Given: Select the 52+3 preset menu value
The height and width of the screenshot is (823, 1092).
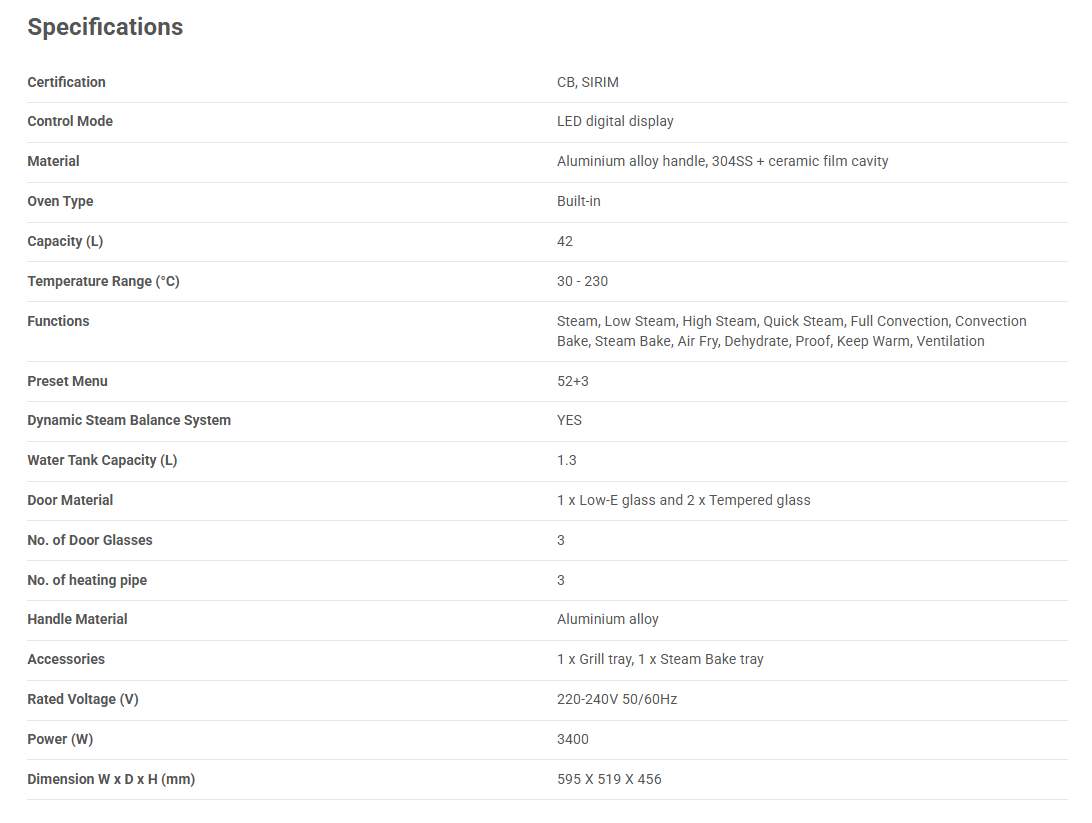Looking at the screenshot, I should tap(574, 381).
